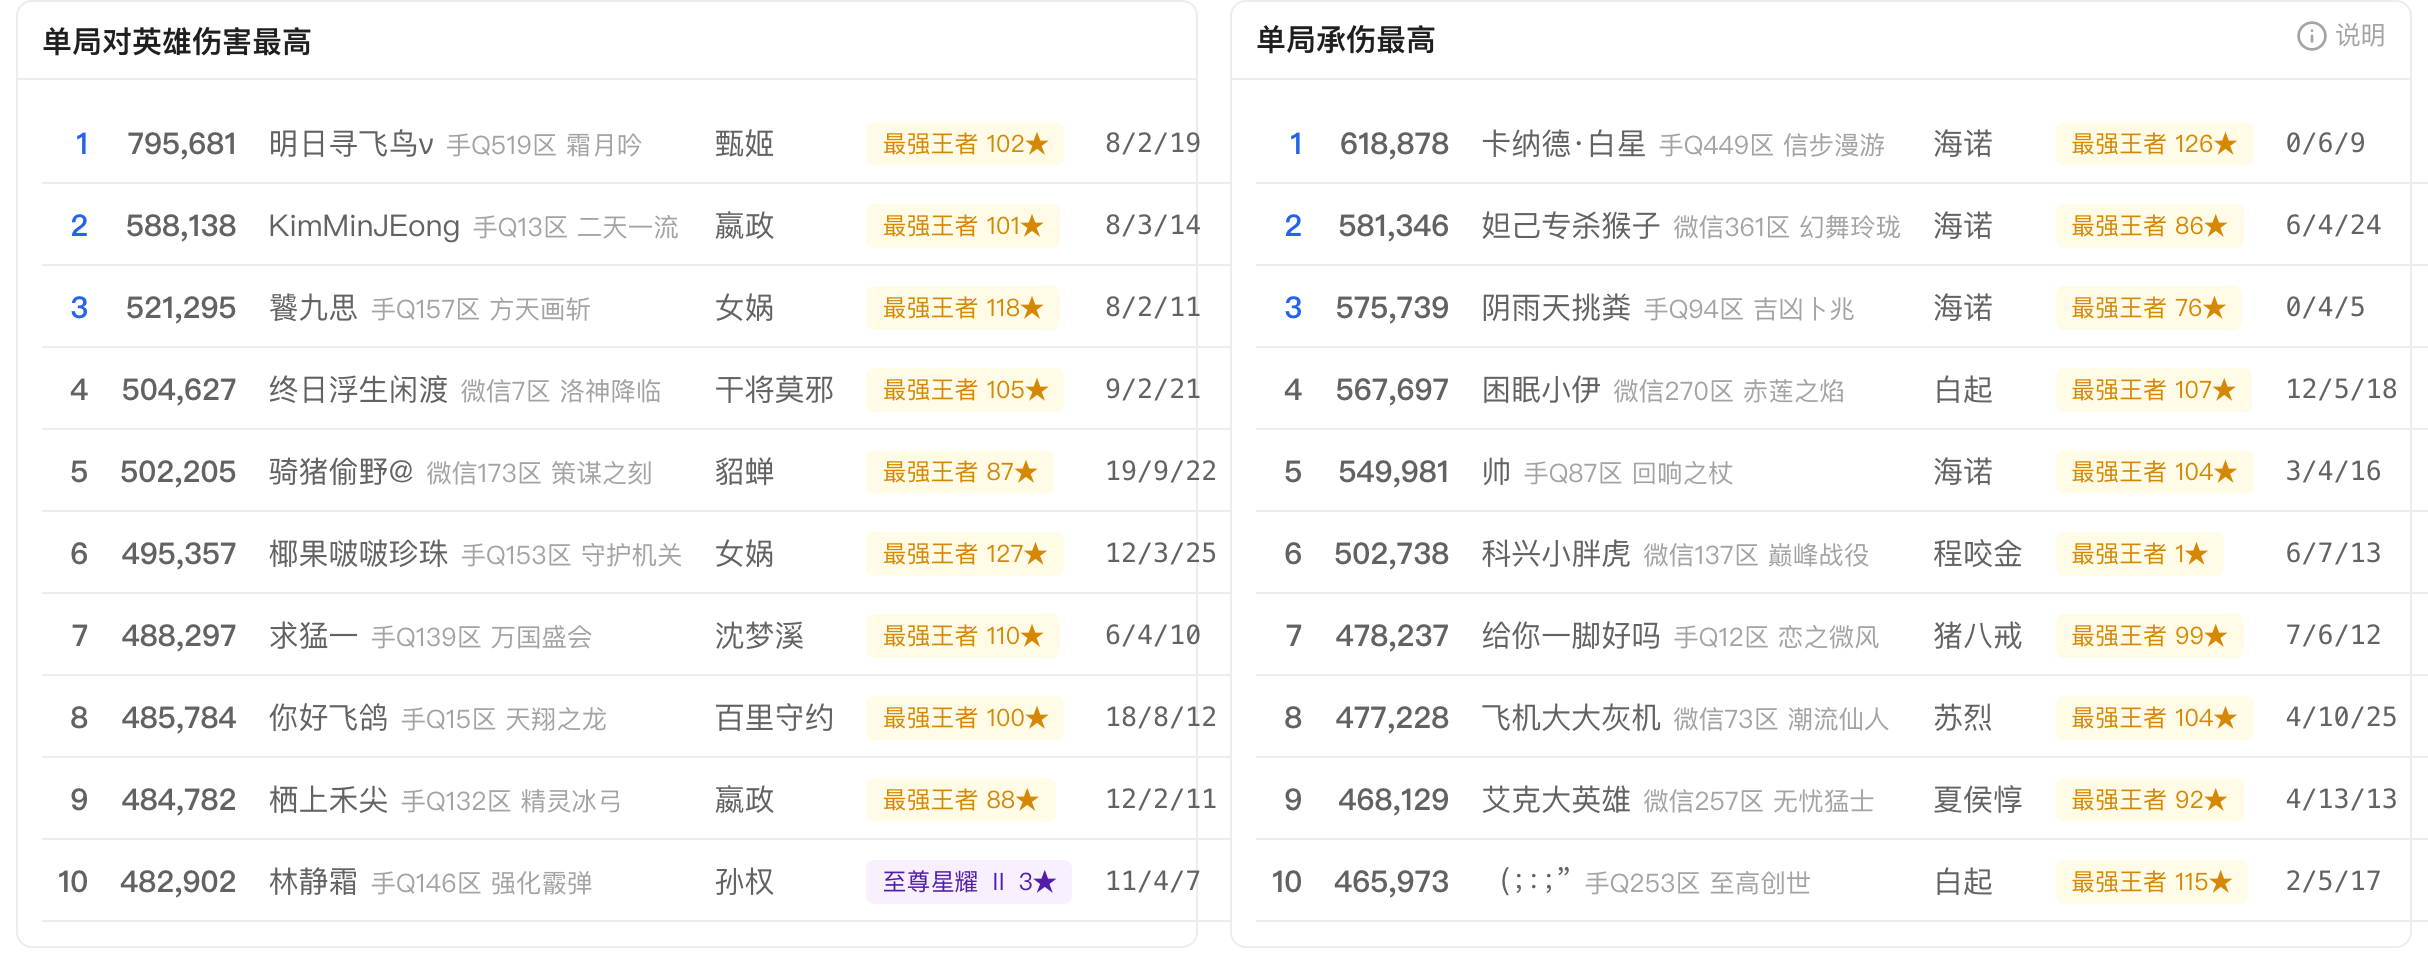Open player 卡纳德·白星 profile
This screenshot has height=980, width=2428.
tap(1564, 144)
